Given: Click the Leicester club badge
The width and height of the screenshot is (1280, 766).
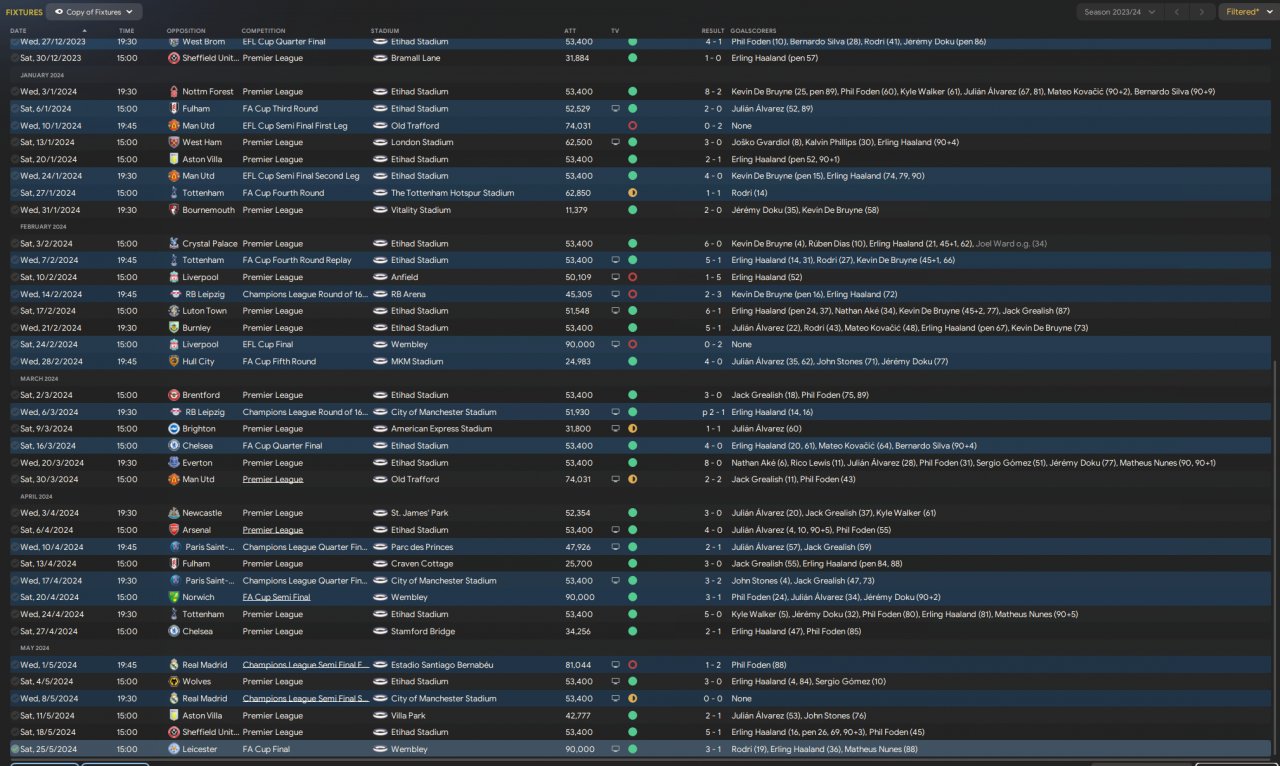Looking at the screenshot, I should [x=174, y=749].
